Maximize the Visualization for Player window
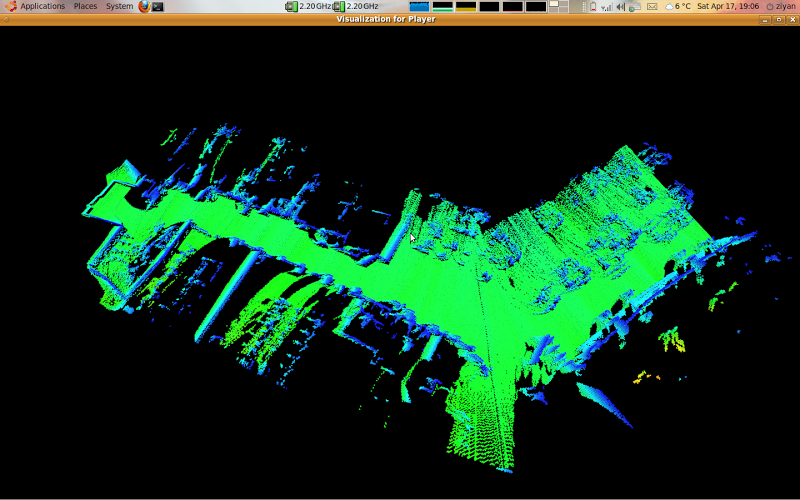Image resolution: width=800 pixels, height=500 pixels. point(779,19)
